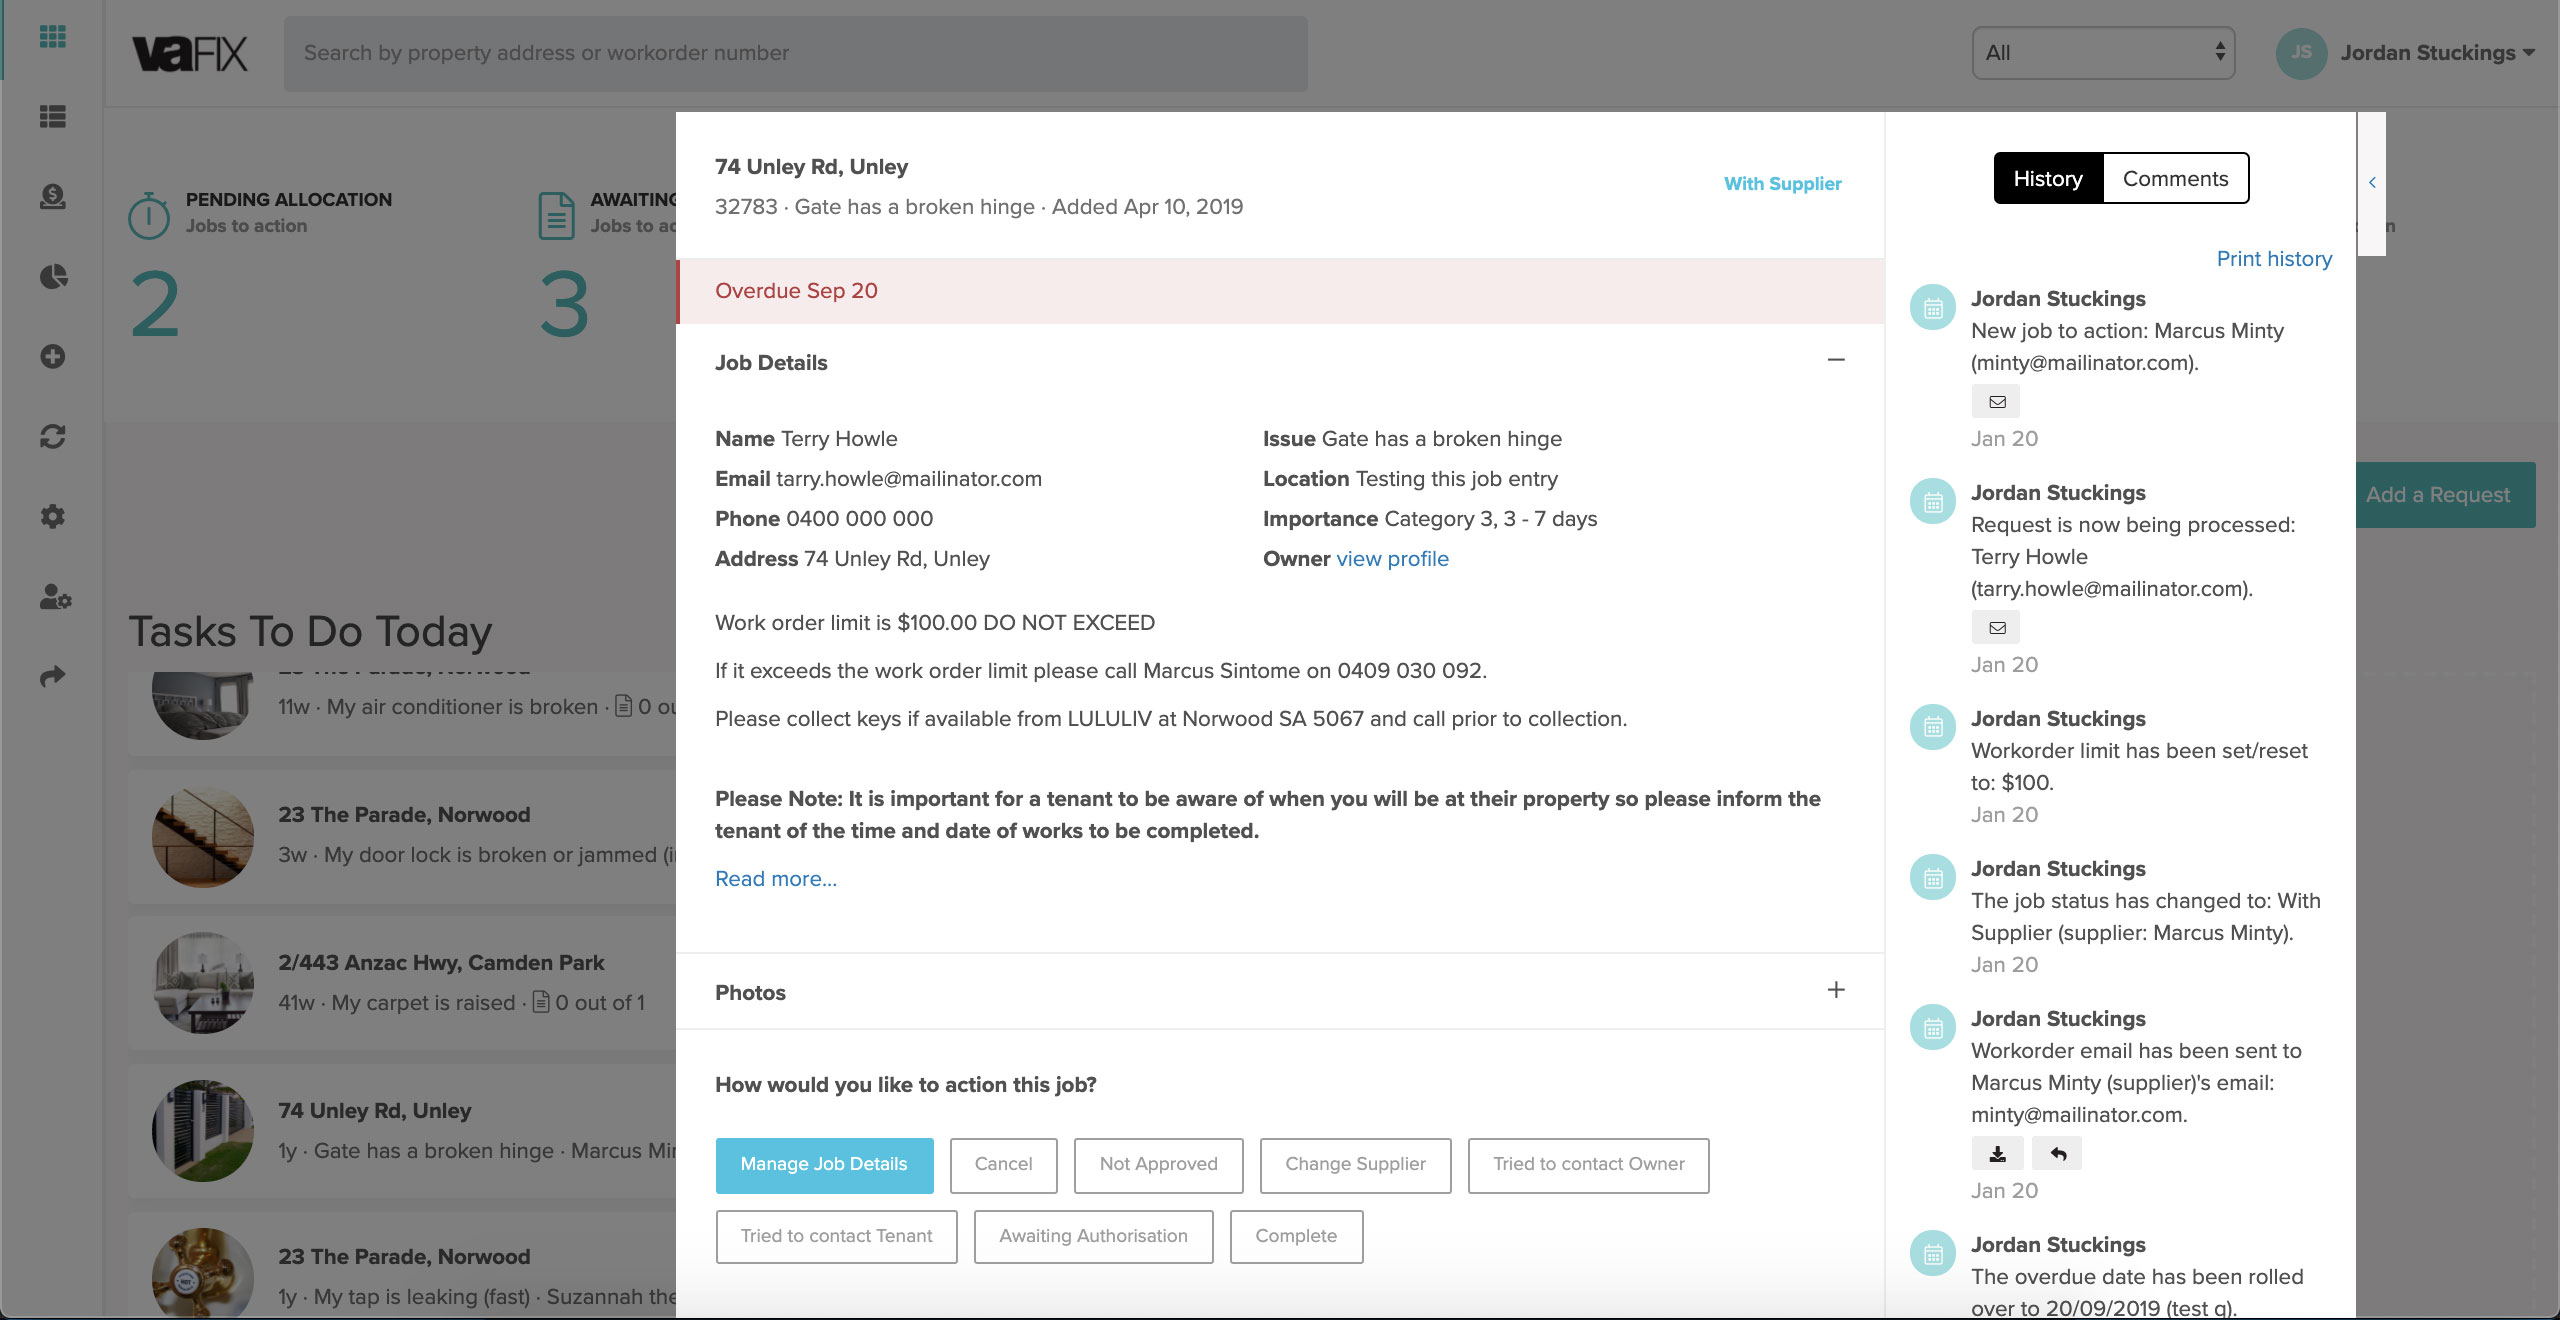2560x1320 pixels.
Task: Click Manage Job Details button
Action: coord(824,1165)
